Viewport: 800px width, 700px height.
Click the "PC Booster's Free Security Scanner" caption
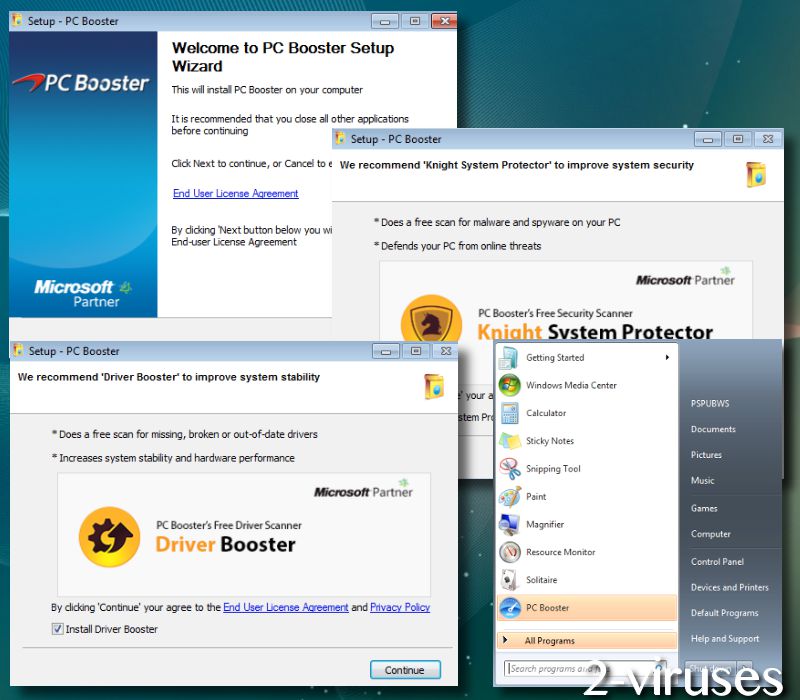[x=555, y=313]
